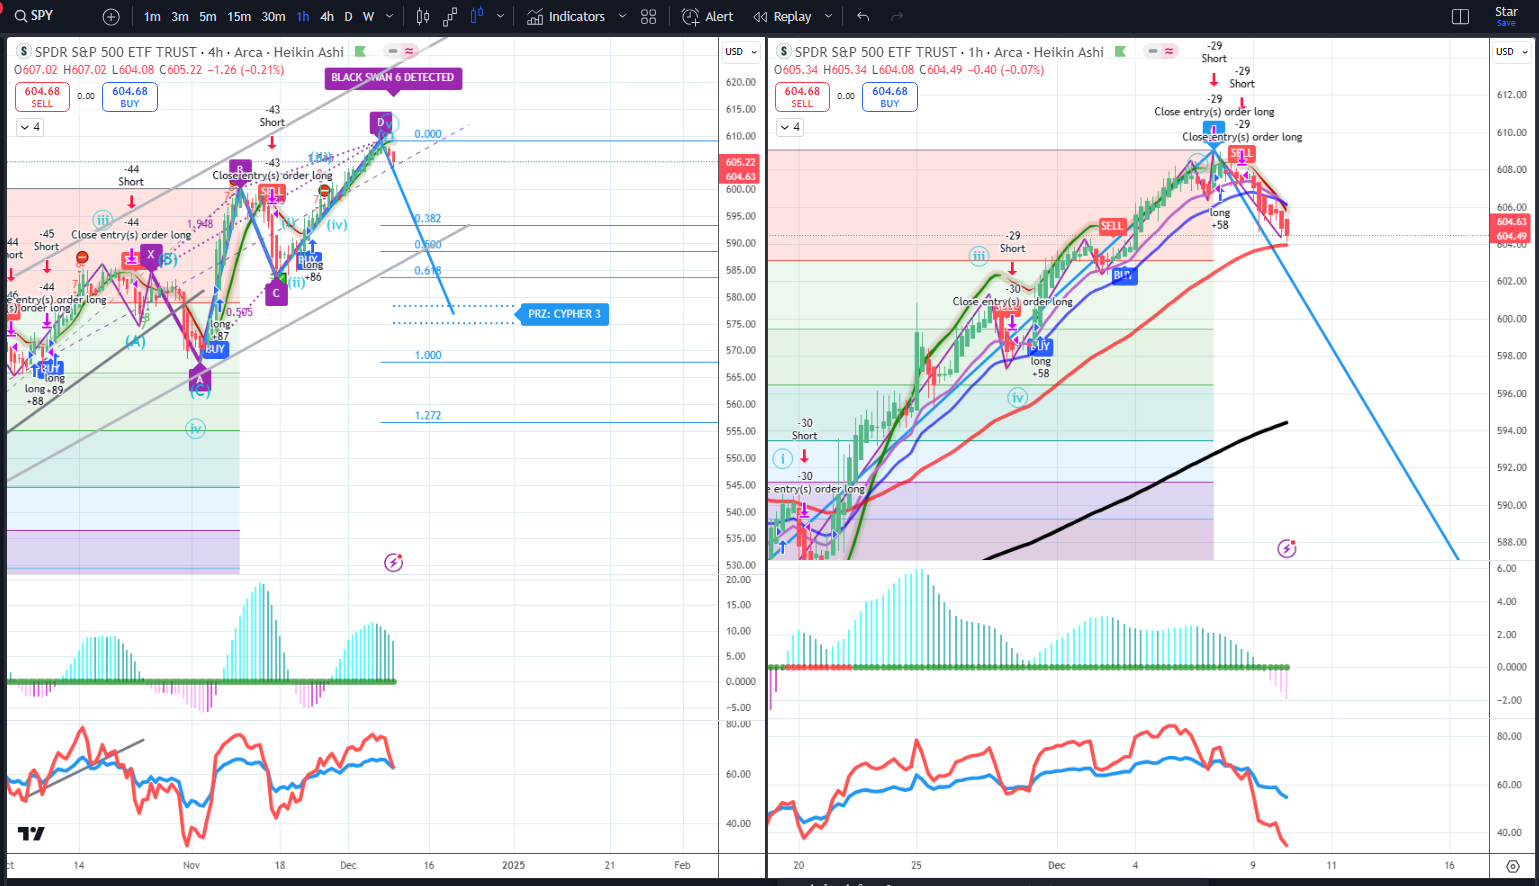Click the purple C pattern point marker
Screen dimensions: 1539x886
click(276, 293)
